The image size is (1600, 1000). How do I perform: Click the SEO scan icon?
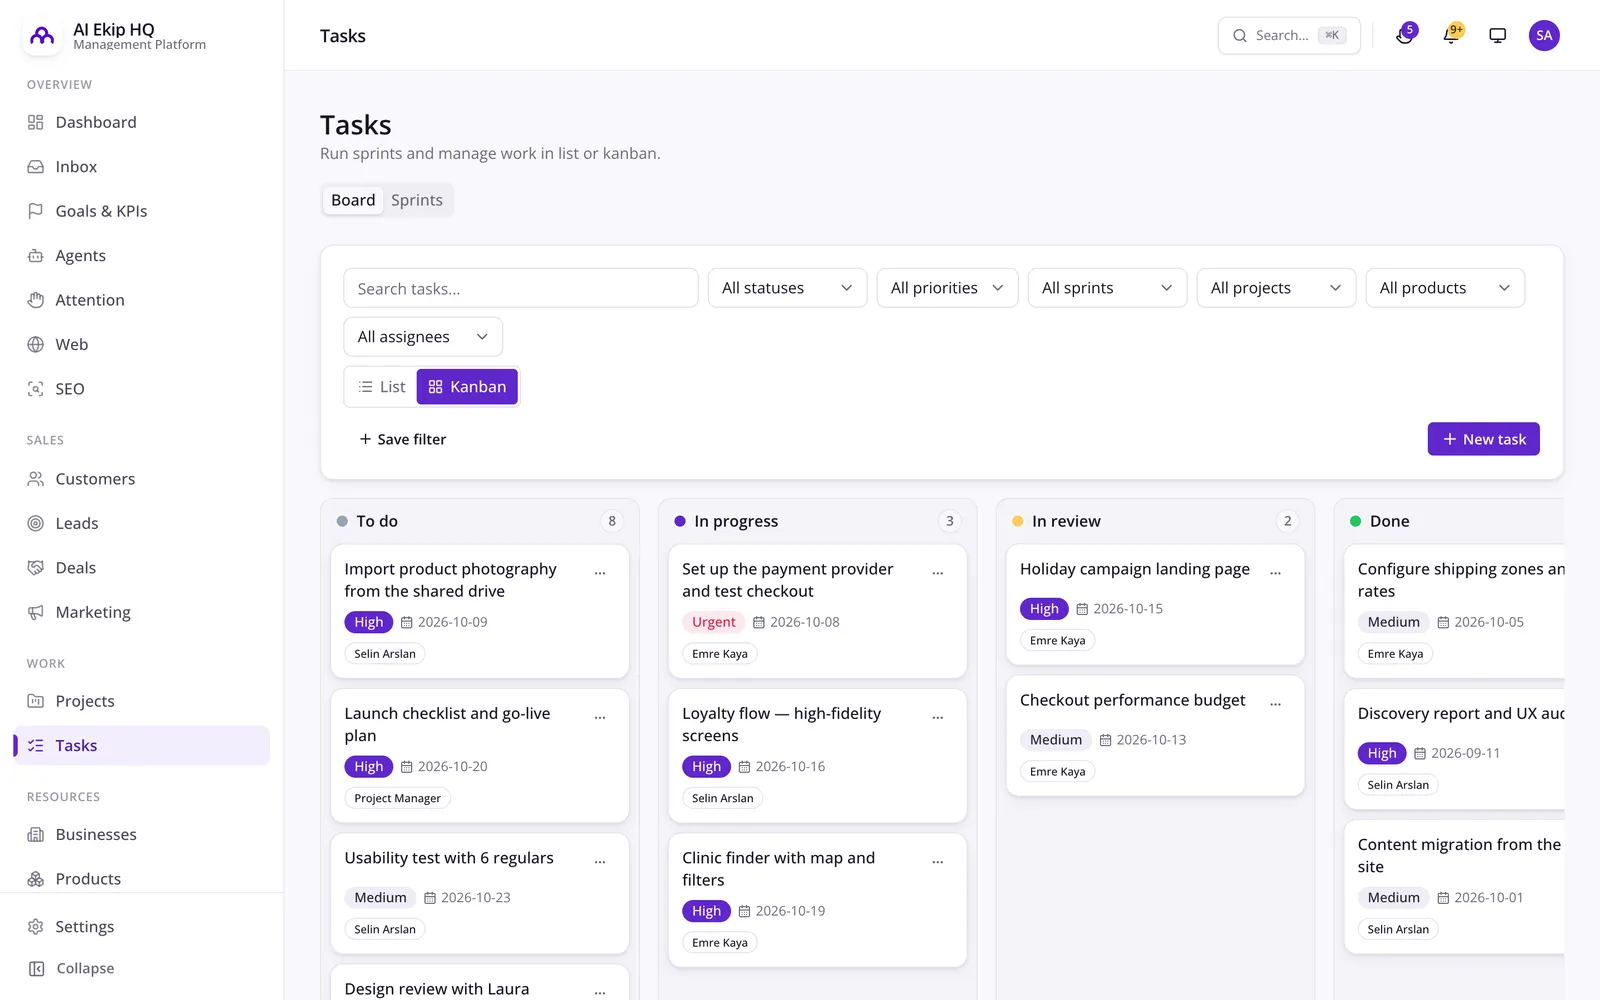point(36,389)
